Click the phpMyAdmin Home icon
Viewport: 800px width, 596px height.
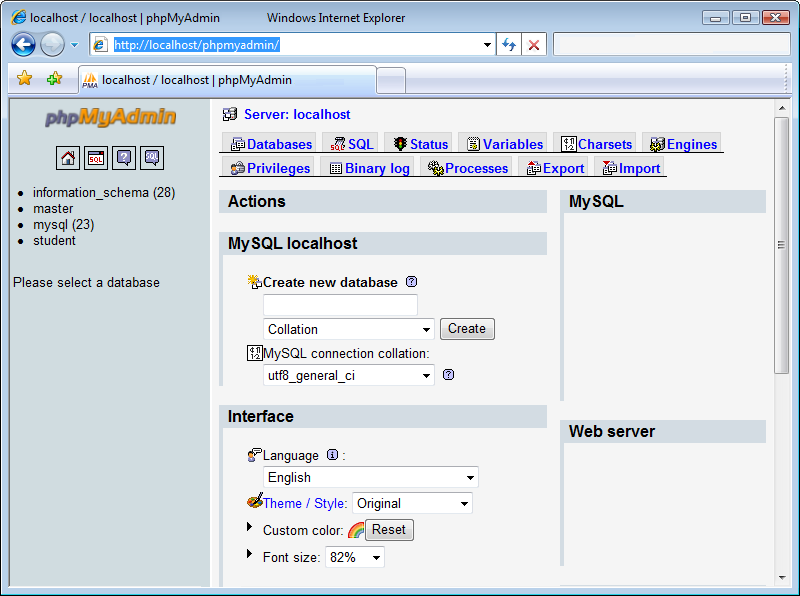click(68, 158)
